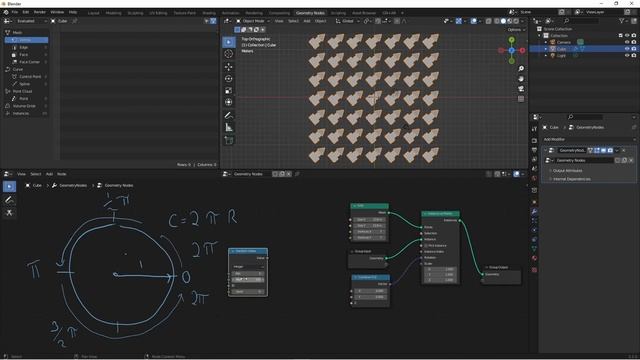Image resolution: width=640 pixels, height=360 pixels.
Task: Click the outliner search field
Action: pos(582,21)
